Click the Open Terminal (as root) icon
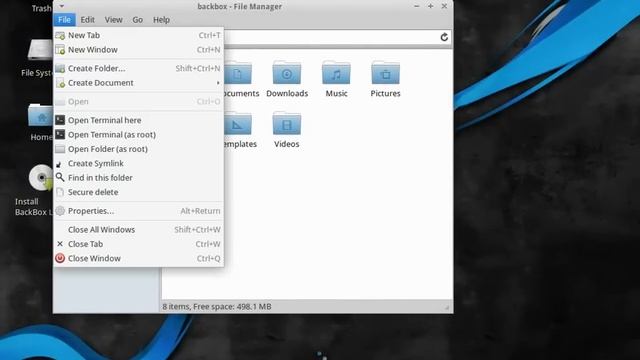 pos(60,134)
